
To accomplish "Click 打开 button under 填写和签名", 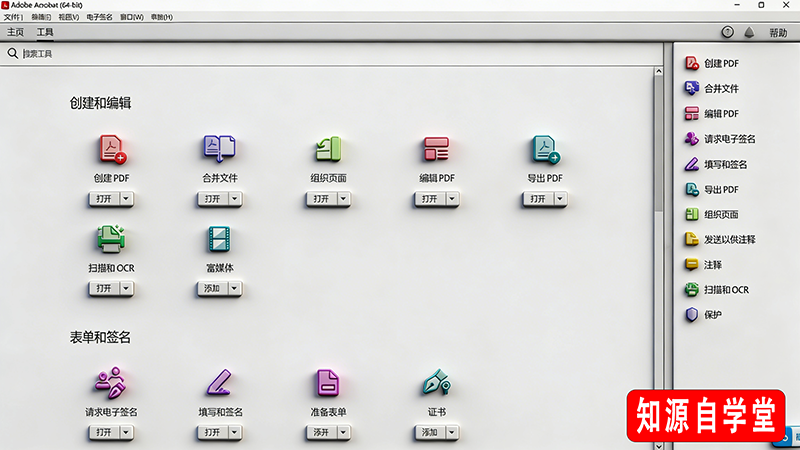I will pos(213,432).
